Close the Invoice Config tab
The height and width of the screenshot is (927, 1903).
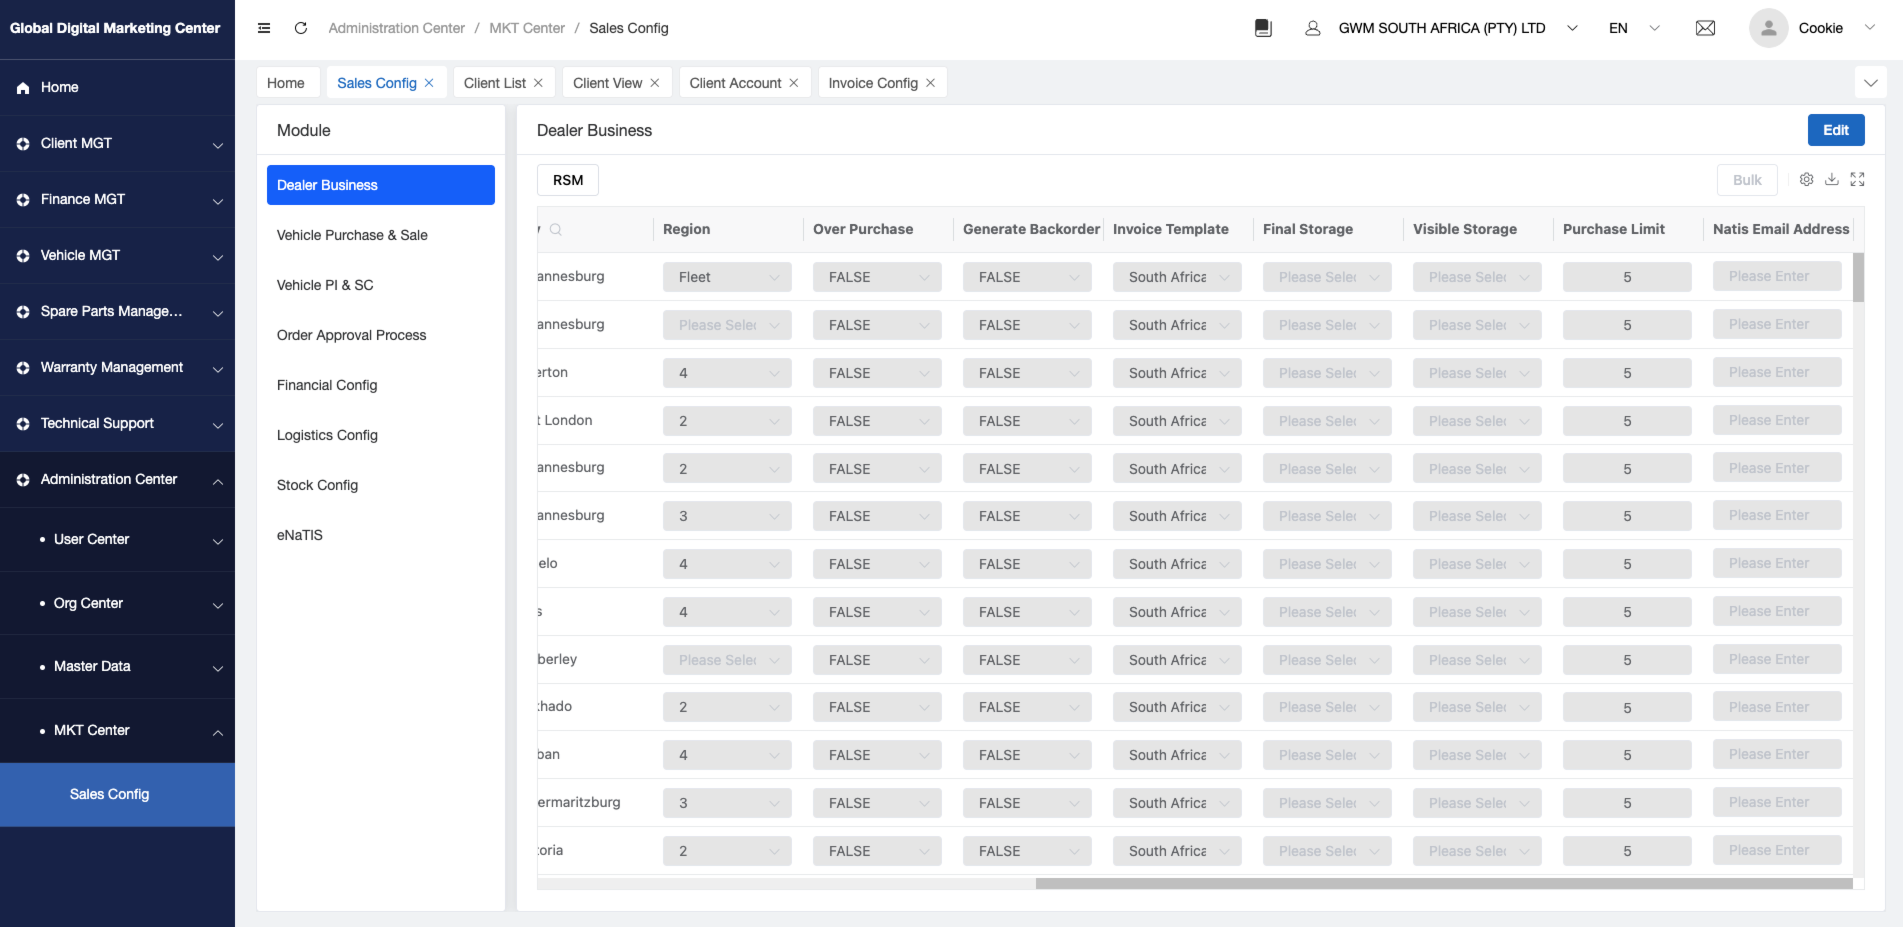point(930,83)
